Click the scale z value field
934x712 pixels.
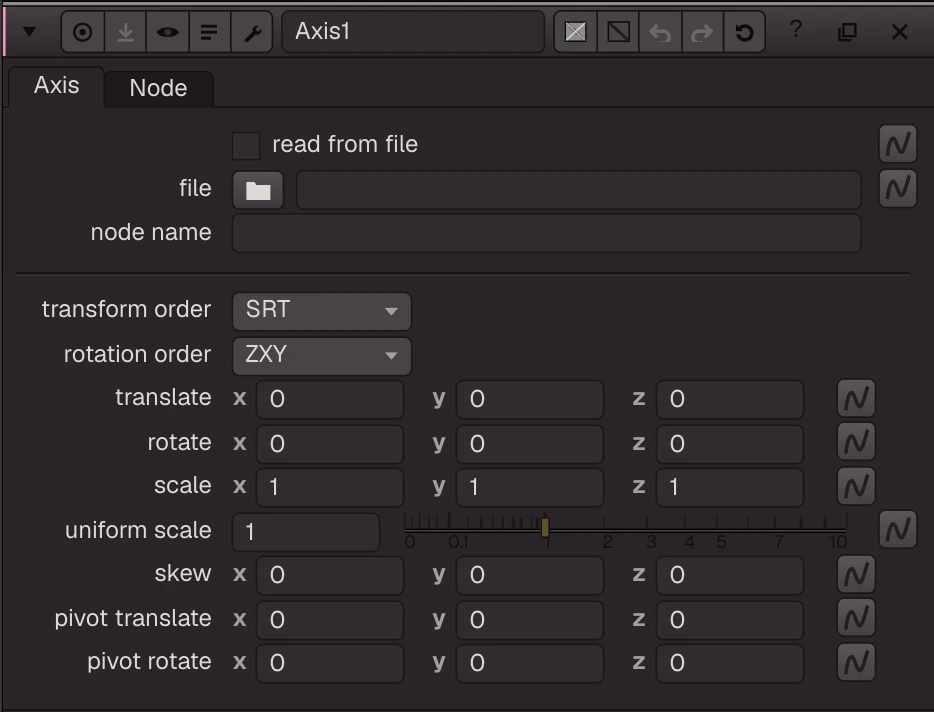pos(730,487)
